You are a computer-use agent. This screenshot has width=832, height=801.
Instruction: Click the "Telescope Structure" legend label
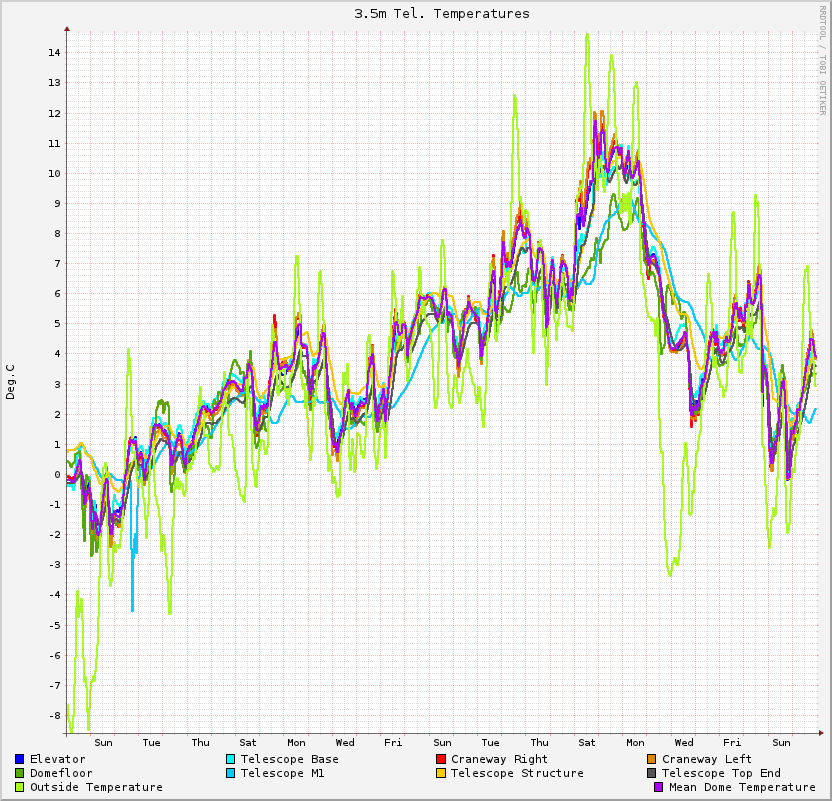pos(517,773)
